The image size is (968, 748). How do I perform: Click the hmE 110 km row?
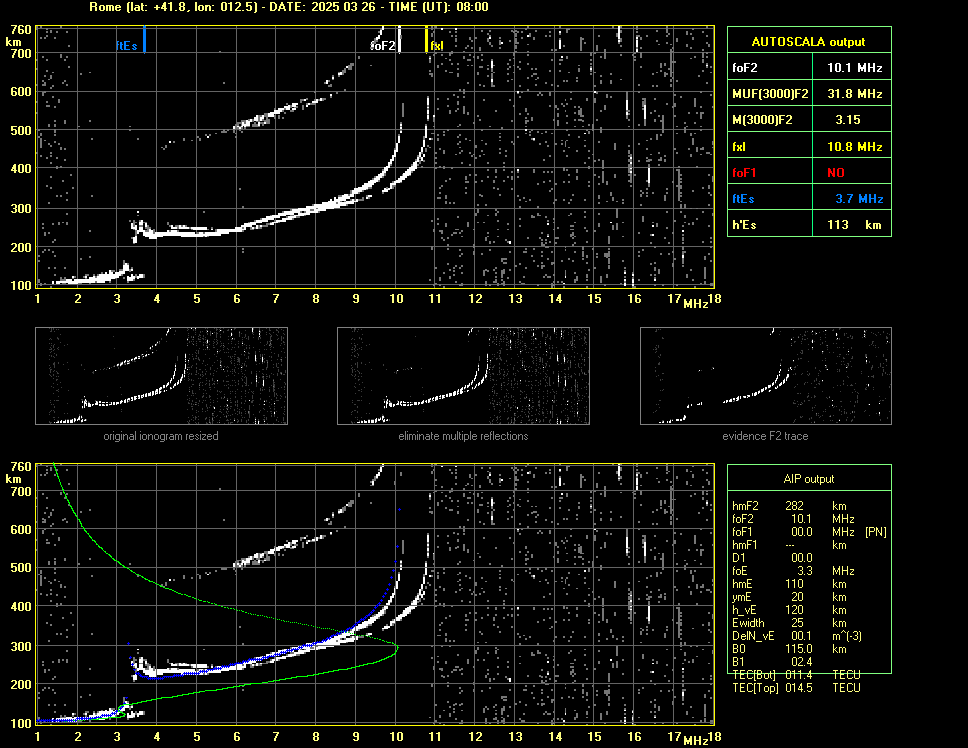[789, 584]
